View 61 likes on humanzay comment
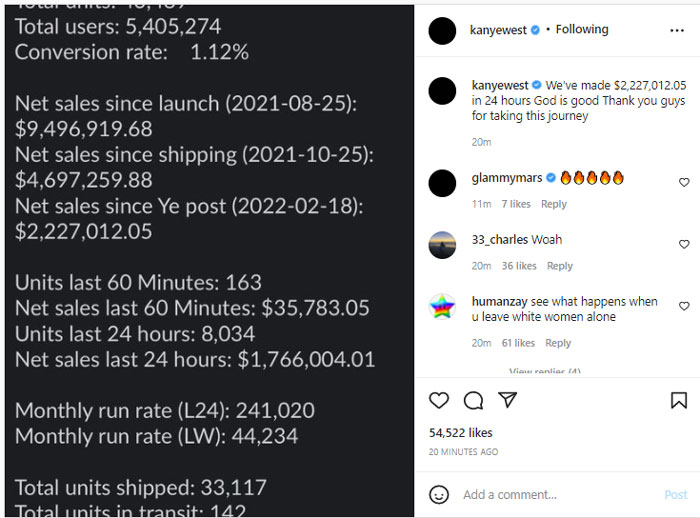This screenshot has height=518, width=700. (518, 343)
